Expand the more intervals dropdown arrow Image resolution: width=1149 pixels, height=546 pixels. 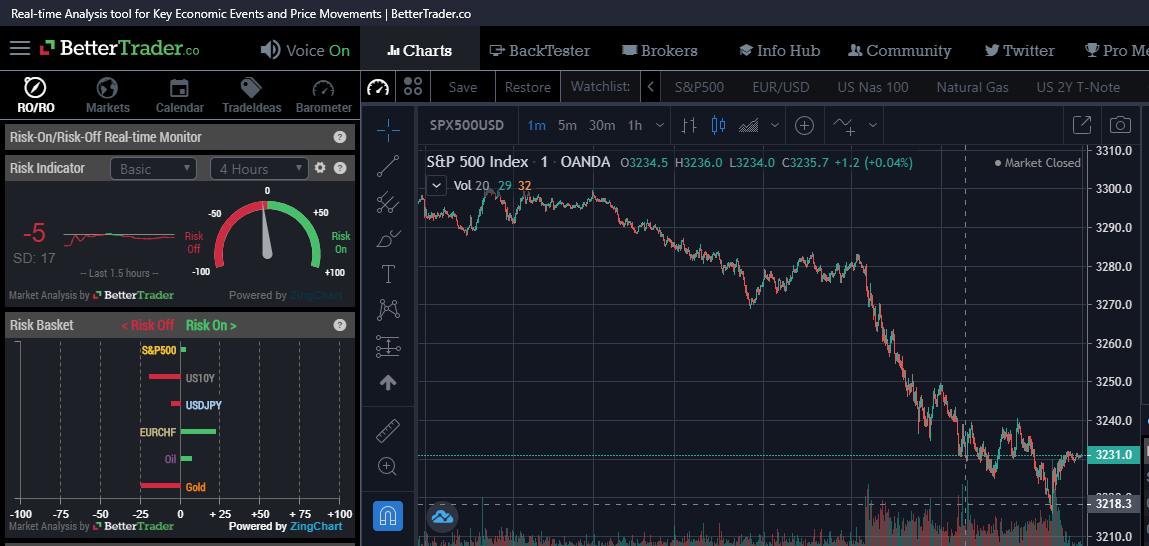[x=660, y=125]
